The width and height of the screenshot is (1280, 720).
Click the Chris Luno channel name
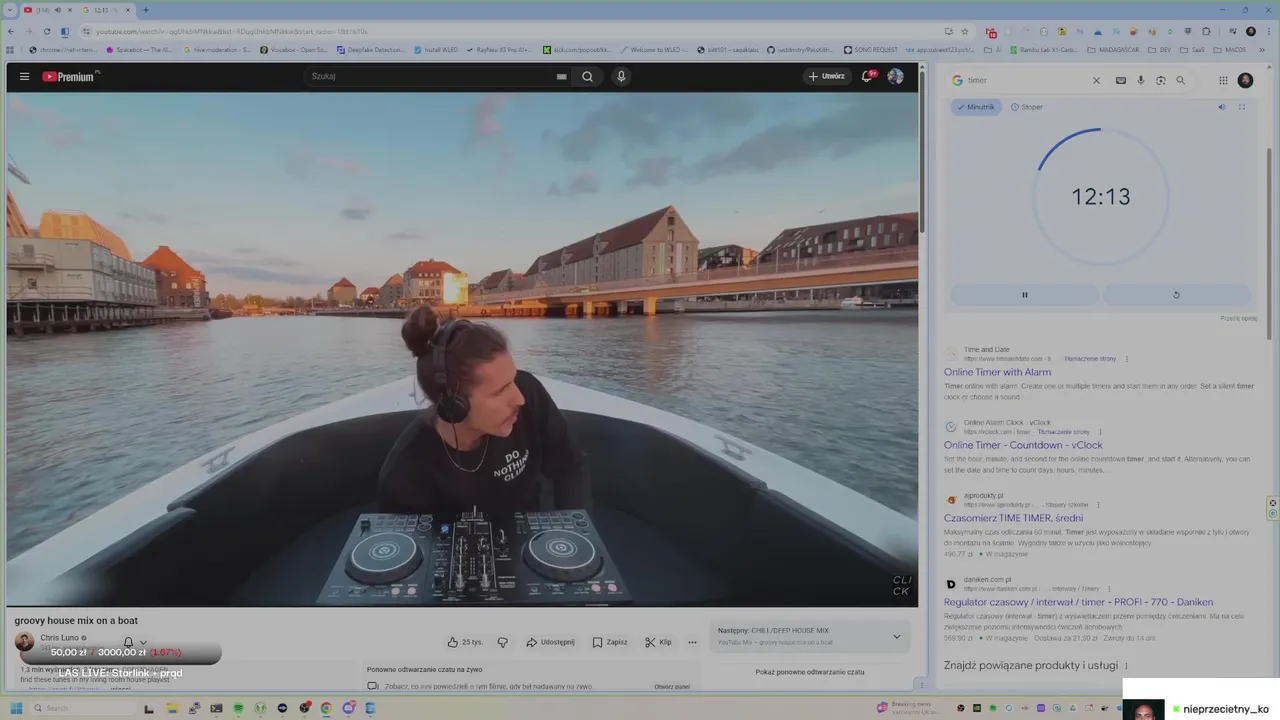[59, 637]
